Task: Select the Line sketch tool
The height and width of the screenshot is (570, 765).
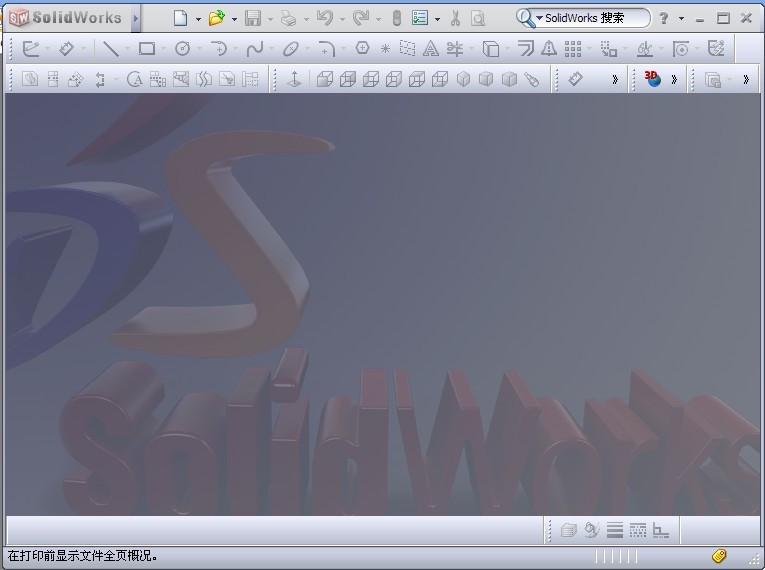Action: tap(111, 49)
